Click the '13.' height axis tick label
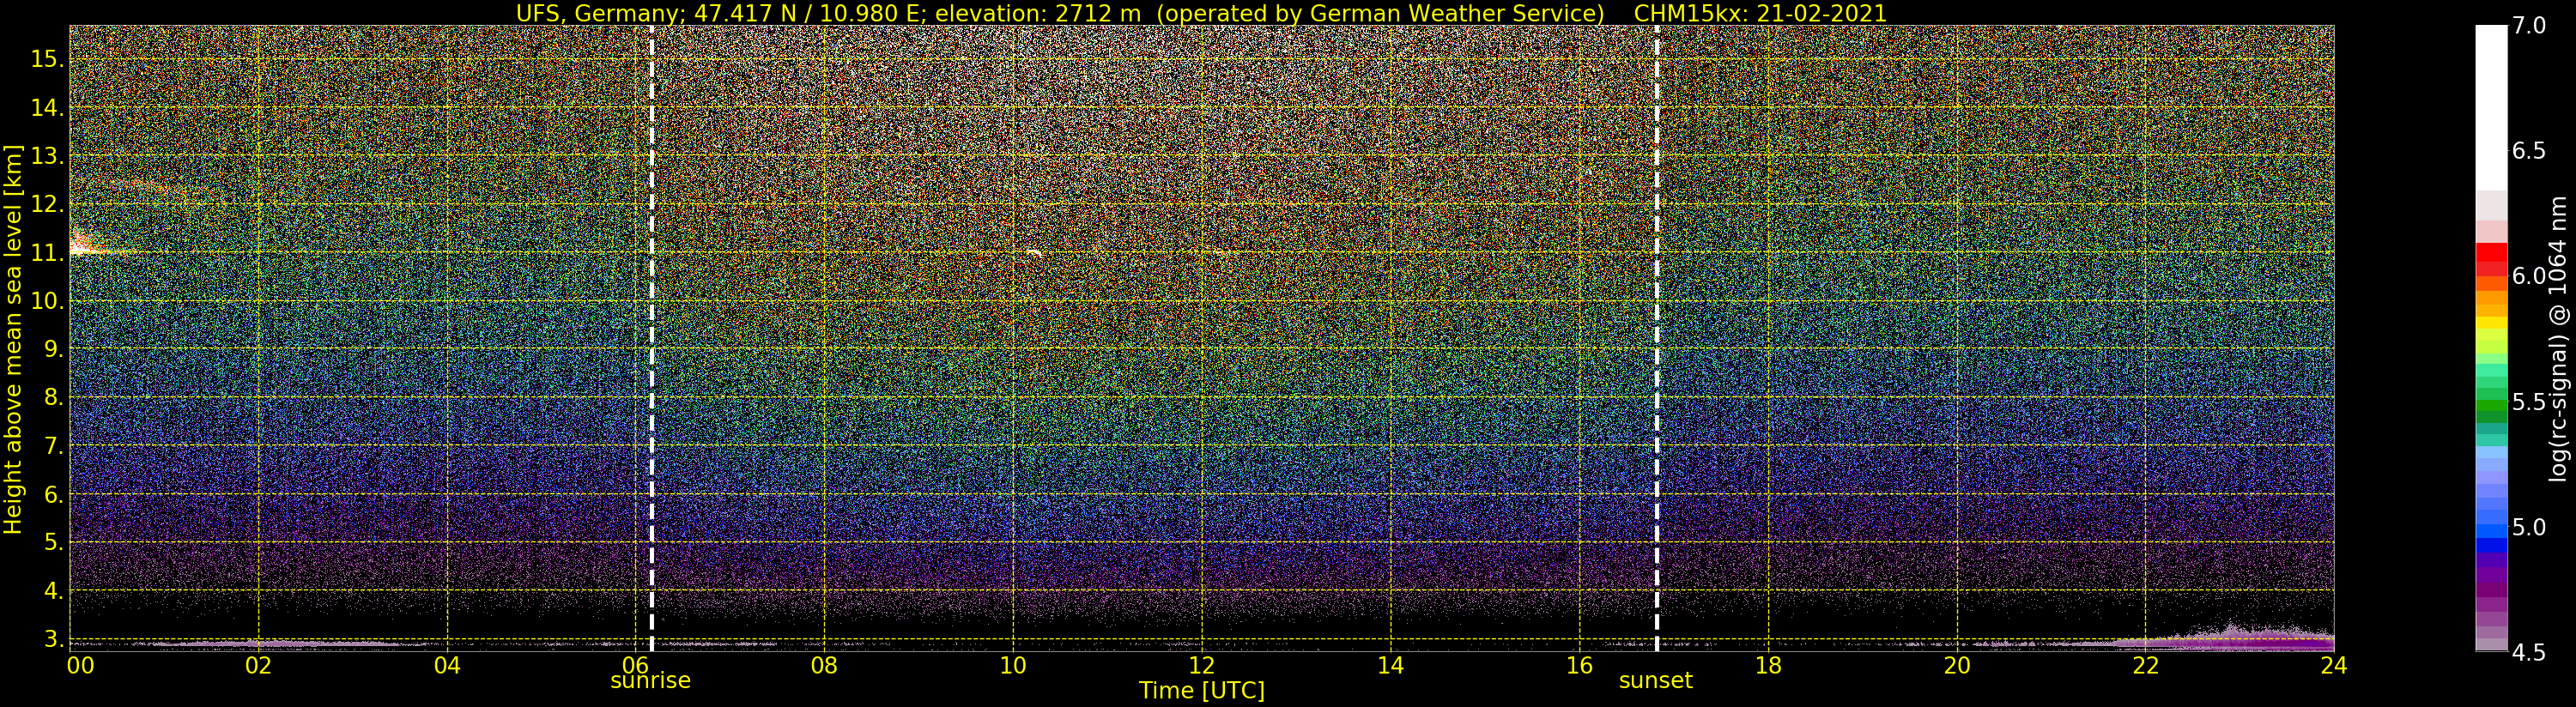The width and height of the screenshot is (2576, 707). pyautogui.click(x=47, y=156)
